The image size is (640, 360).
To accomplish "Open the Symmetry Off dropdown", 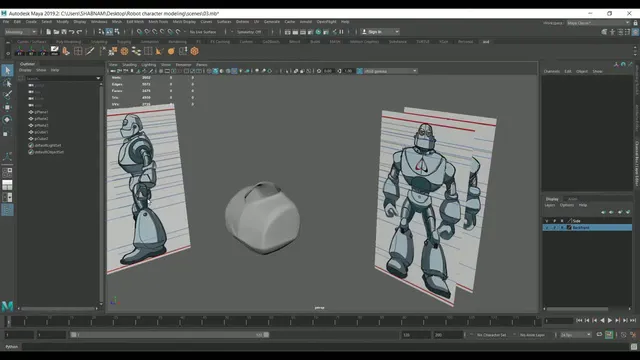I will click(x=249, y=32).
